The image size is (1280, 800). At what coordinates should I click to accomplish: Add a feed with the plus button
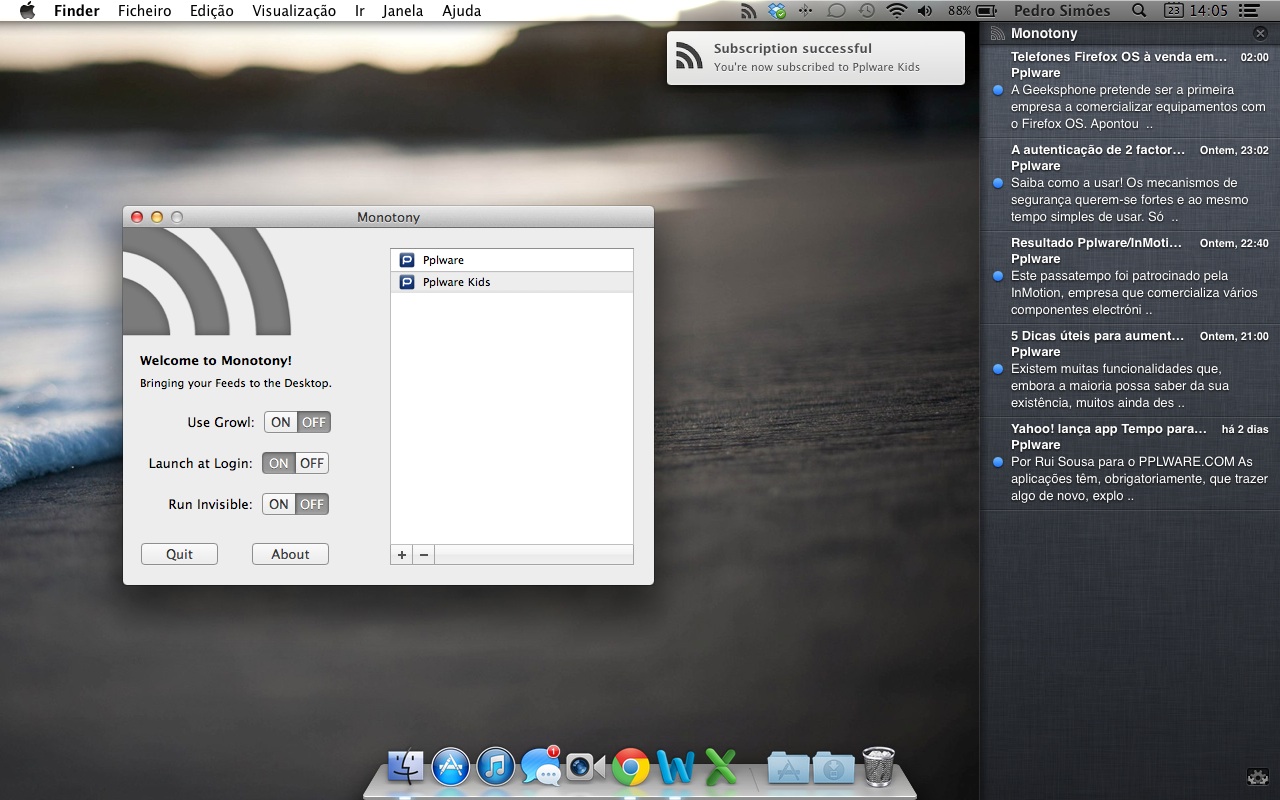402,555
